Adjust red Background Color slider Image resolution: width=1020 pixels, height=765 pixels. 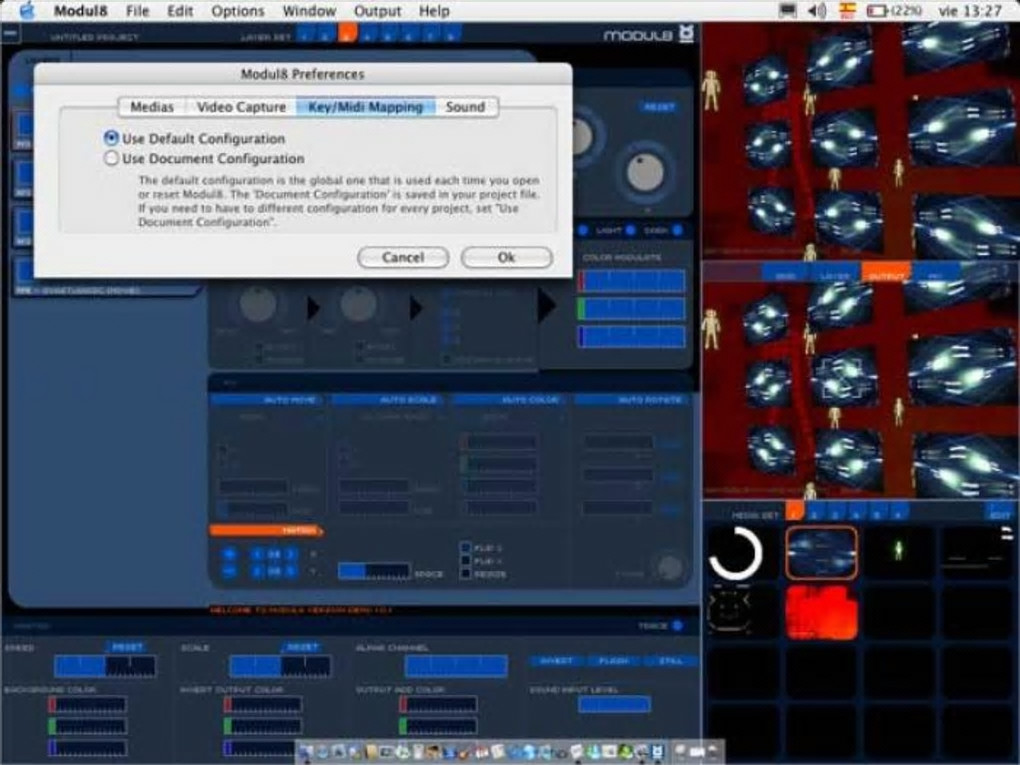[88, 705]
